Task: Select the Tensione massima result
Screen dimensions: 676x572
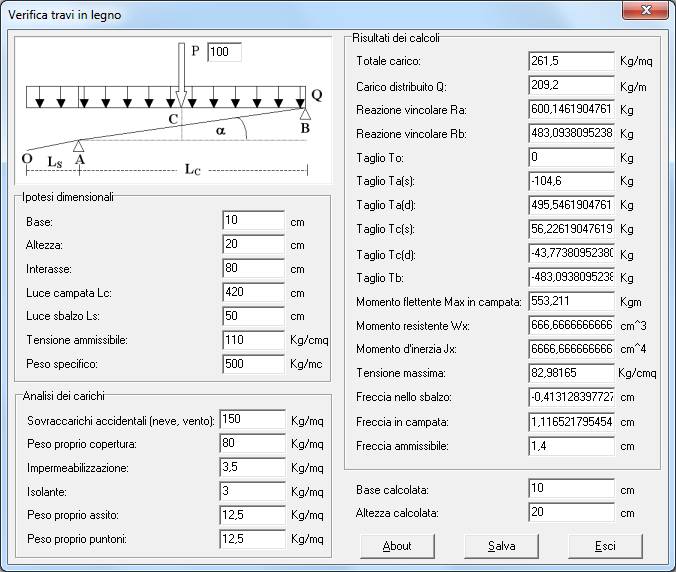Action: (x=571, y=373)
